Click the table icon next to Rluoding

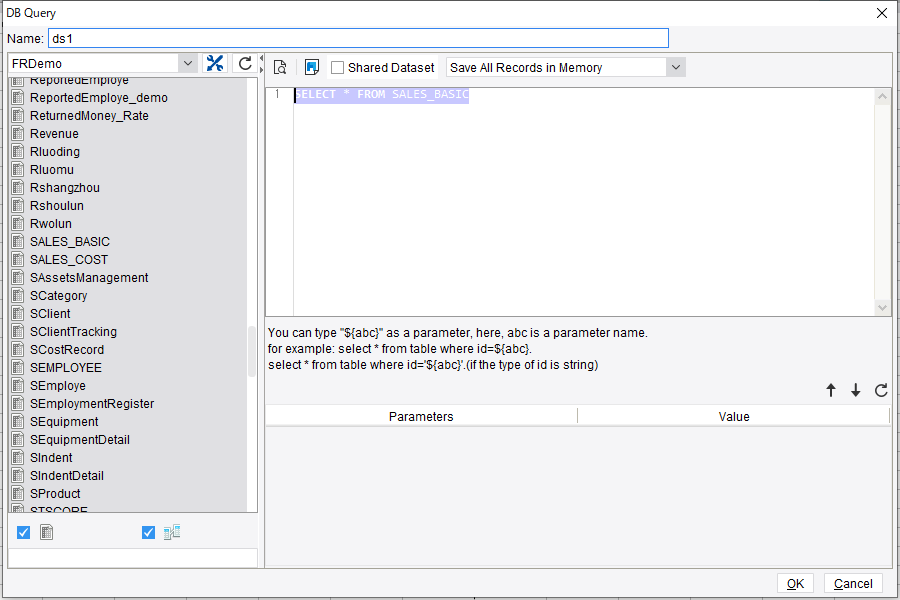point(18,152)
